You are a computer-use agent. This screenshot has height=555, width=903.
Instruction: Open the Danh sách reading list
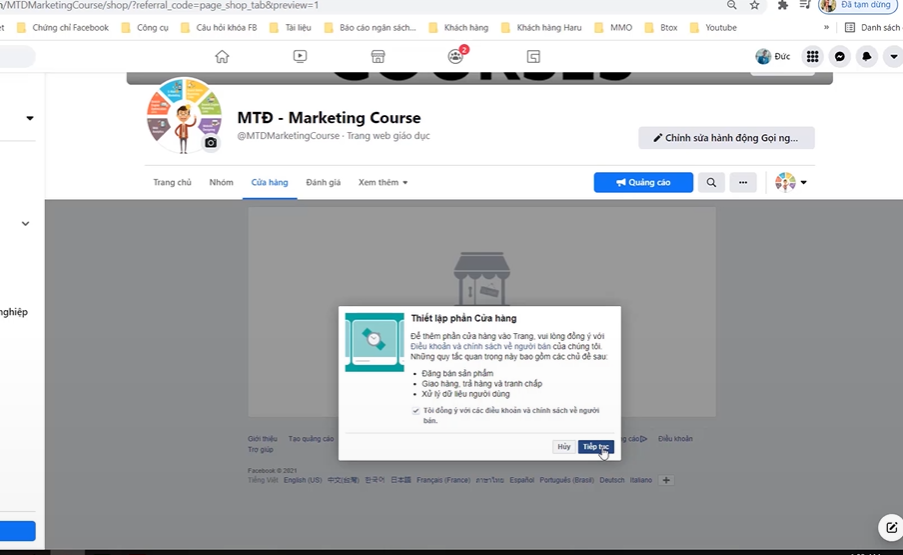pyautogui.click(x=872, y=28)
